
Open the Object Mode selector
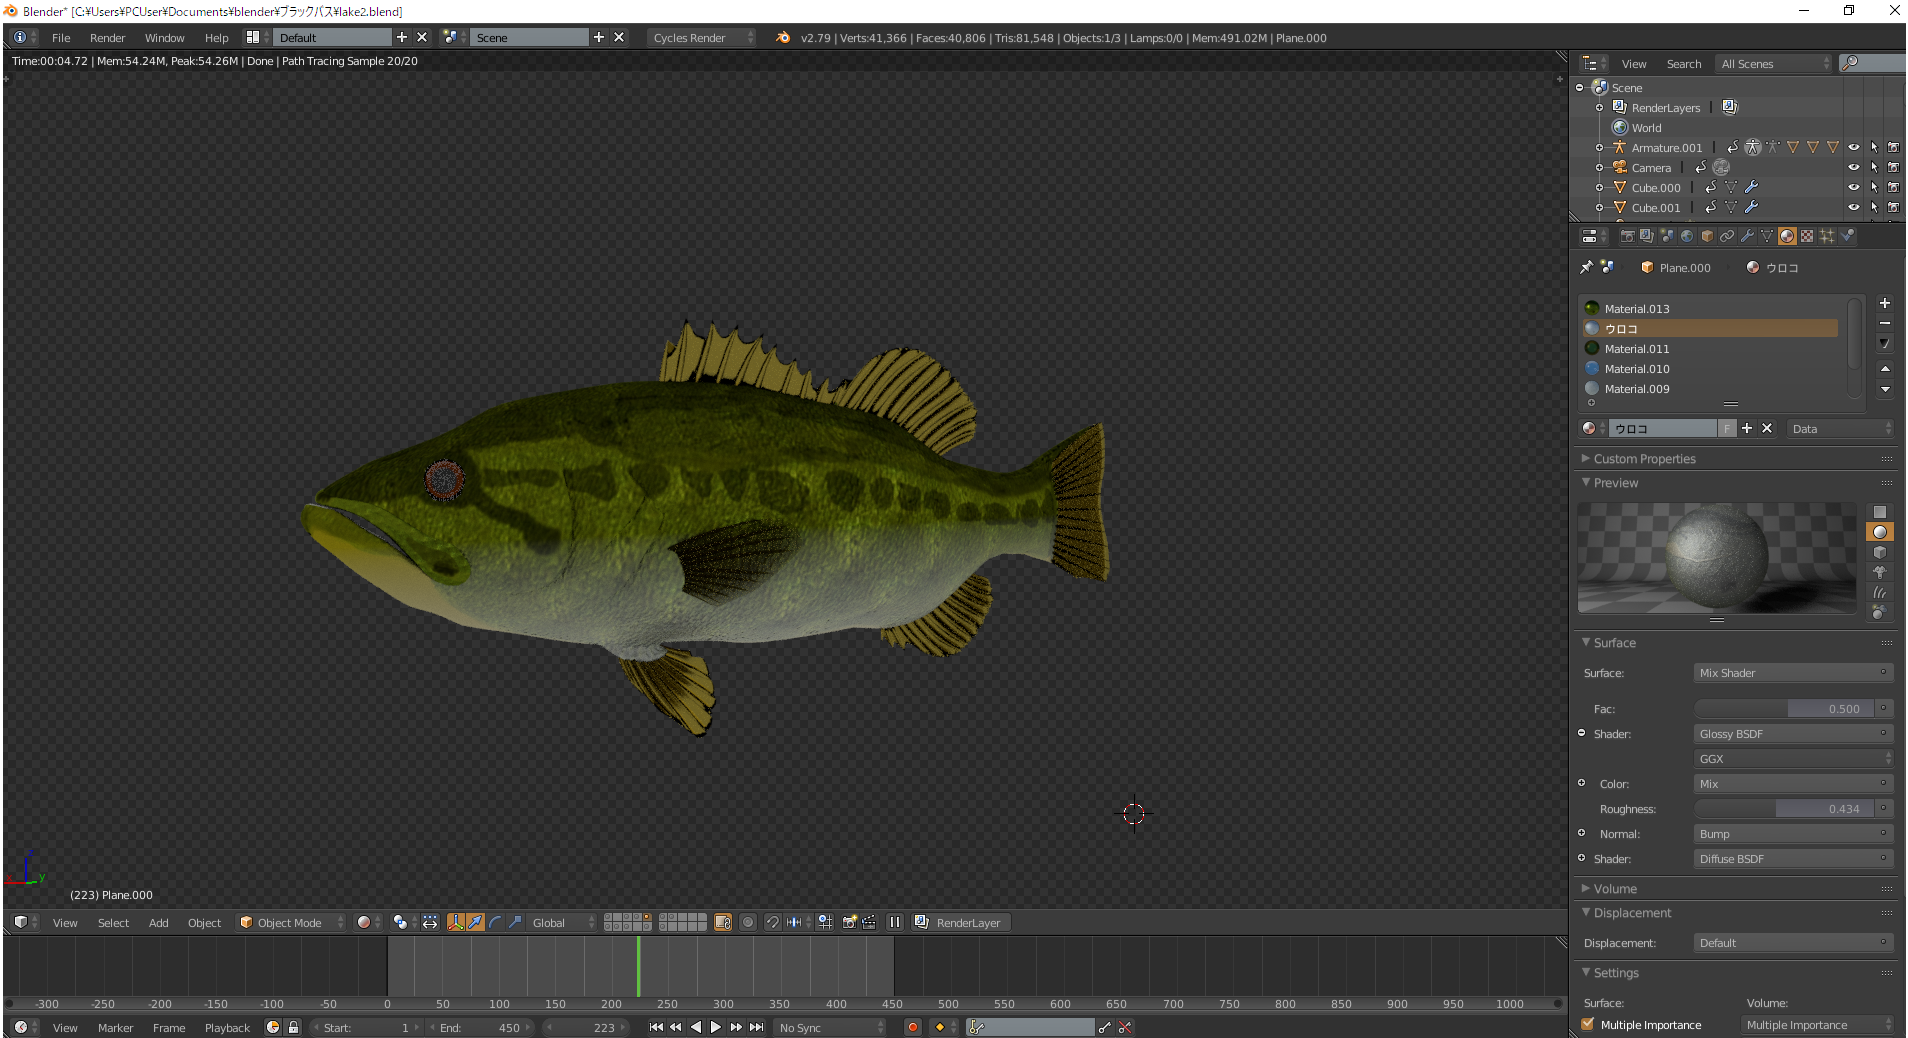[291, 923]
